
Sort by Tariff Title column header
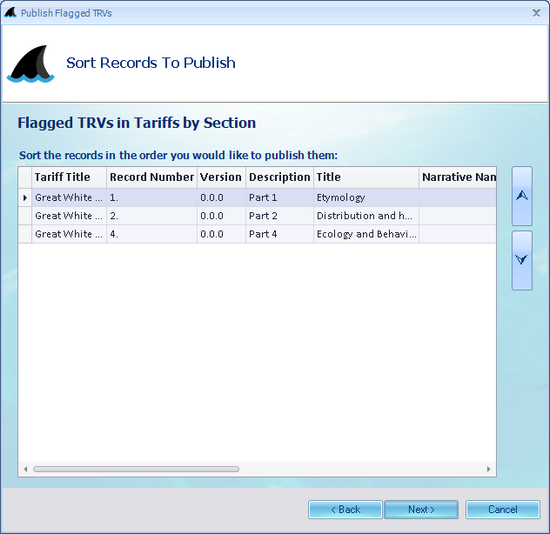(x=69, y=177)
